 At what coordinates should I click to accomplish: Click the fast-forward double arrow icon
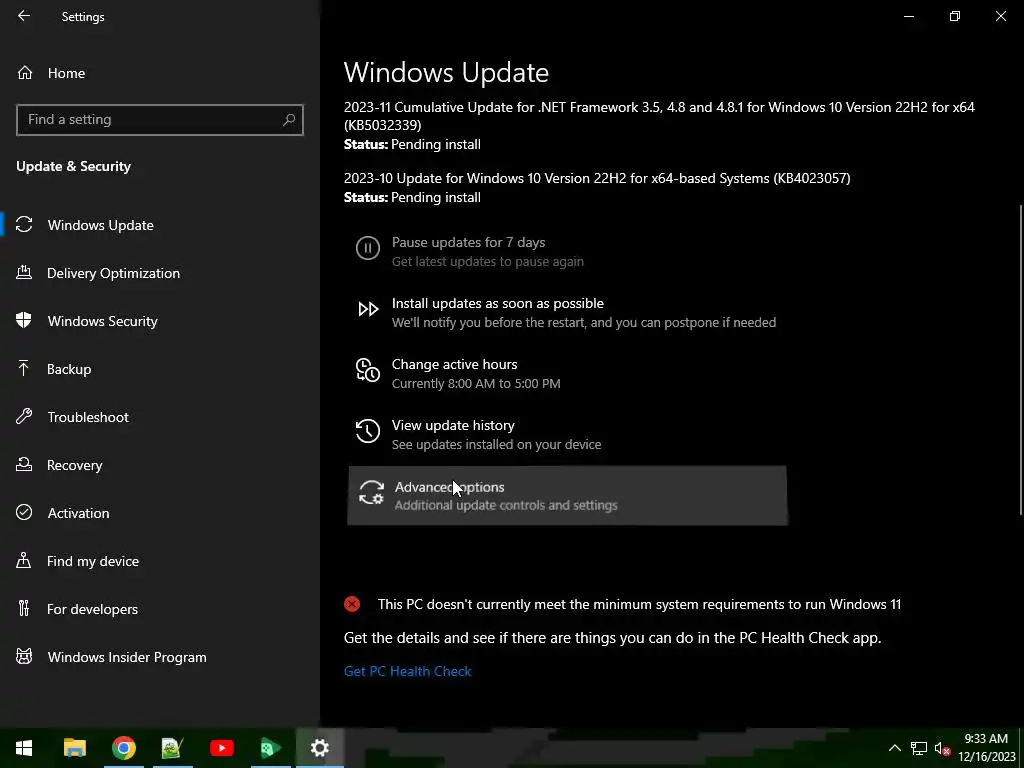click(x=368, y=309)
